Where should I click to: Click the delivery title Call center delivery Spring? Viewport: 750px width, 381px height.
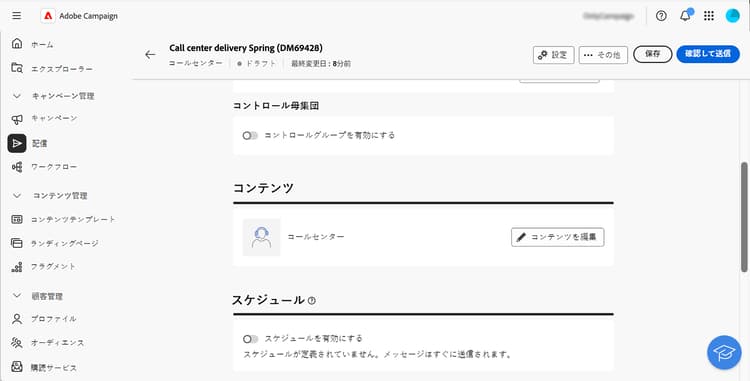[x=246, y=48]
